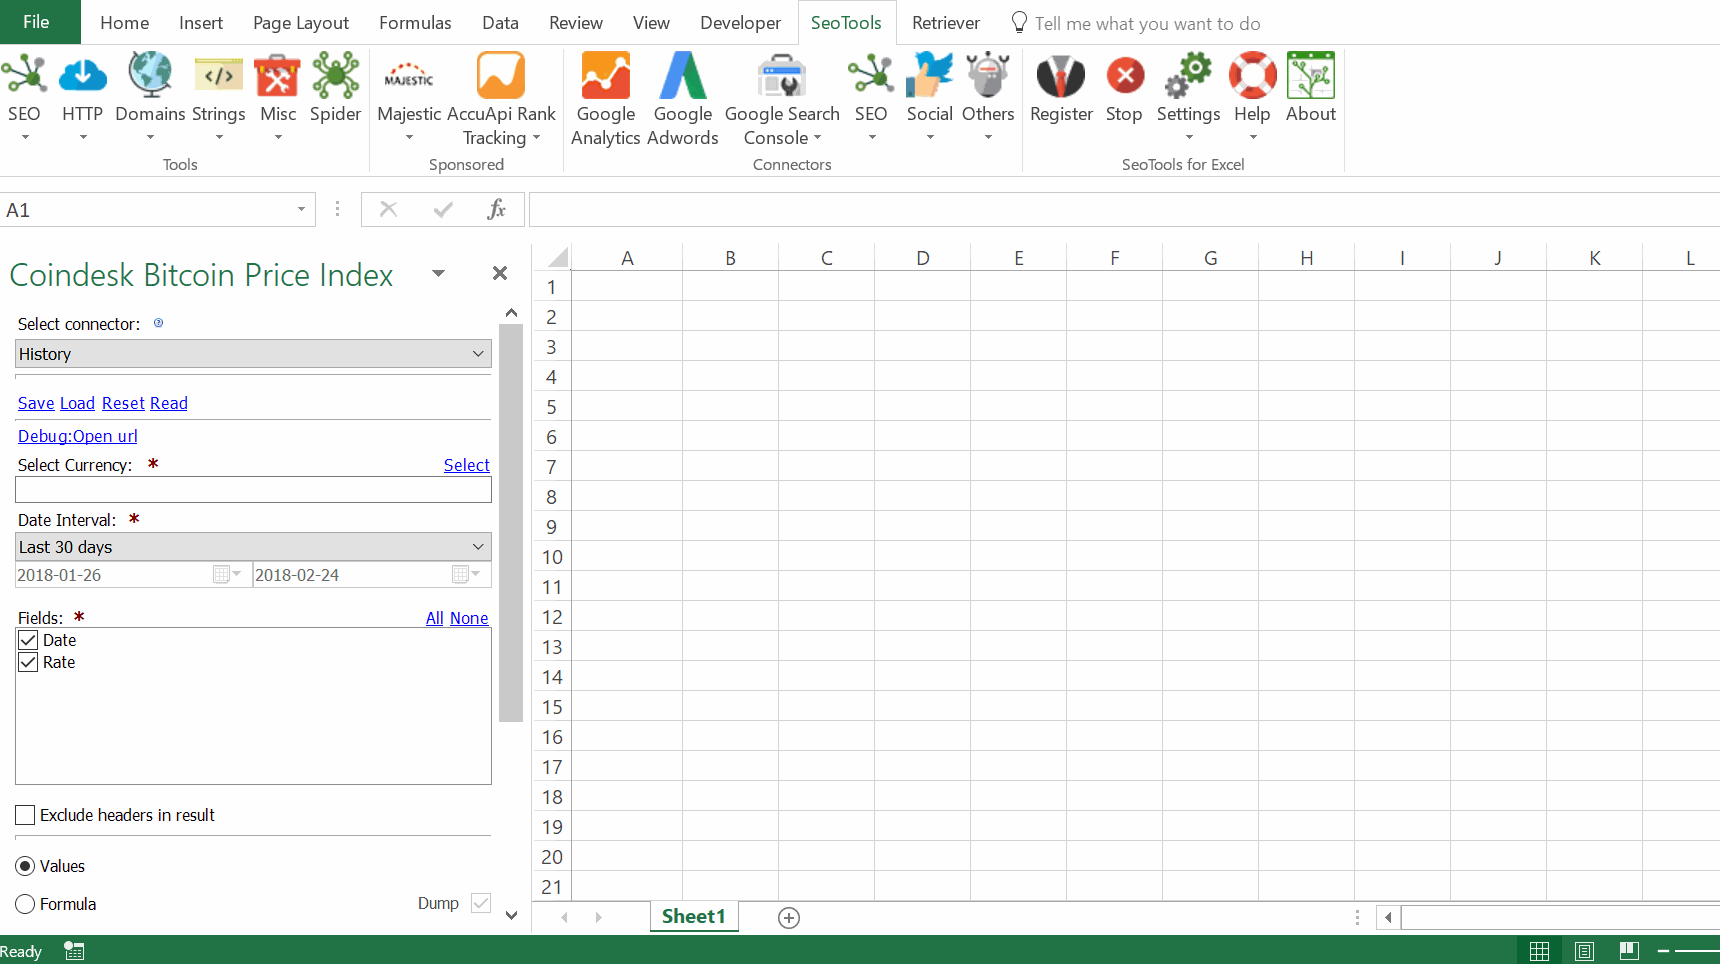Open the Google Adwords connector
This screenshot has width=1720, height=964.
click(684, 76)
